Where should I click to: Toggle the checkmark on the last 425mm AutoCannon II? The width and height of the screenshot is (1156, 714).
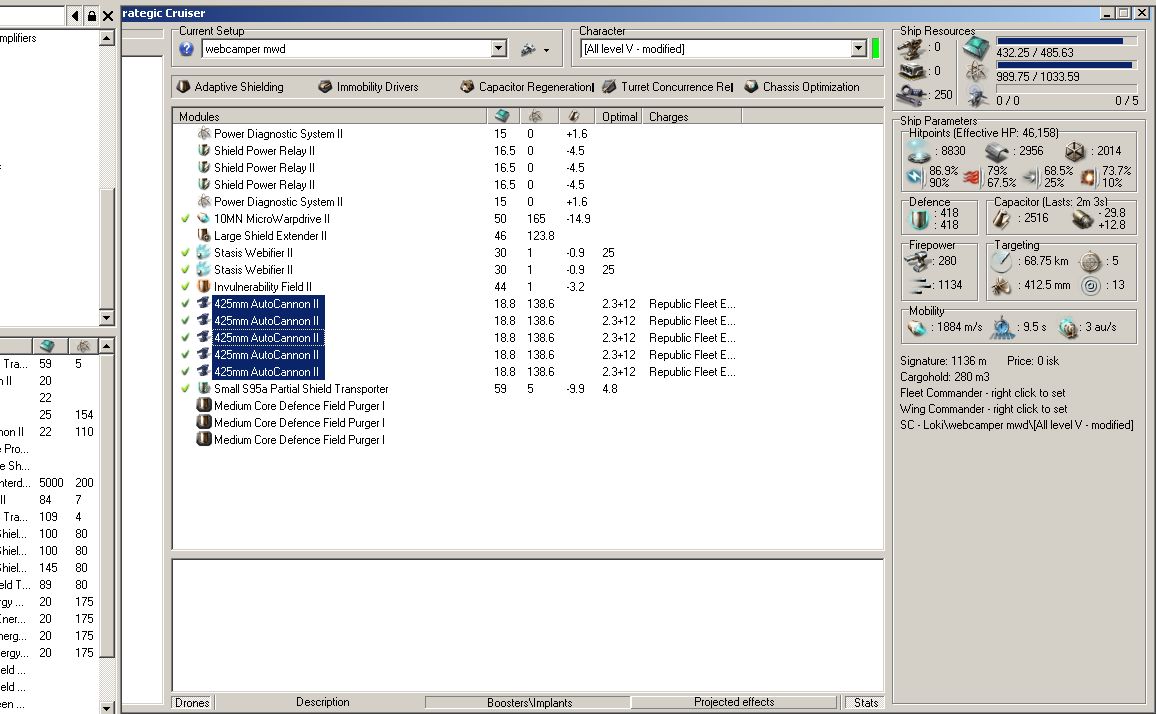[x=186, y=372]
